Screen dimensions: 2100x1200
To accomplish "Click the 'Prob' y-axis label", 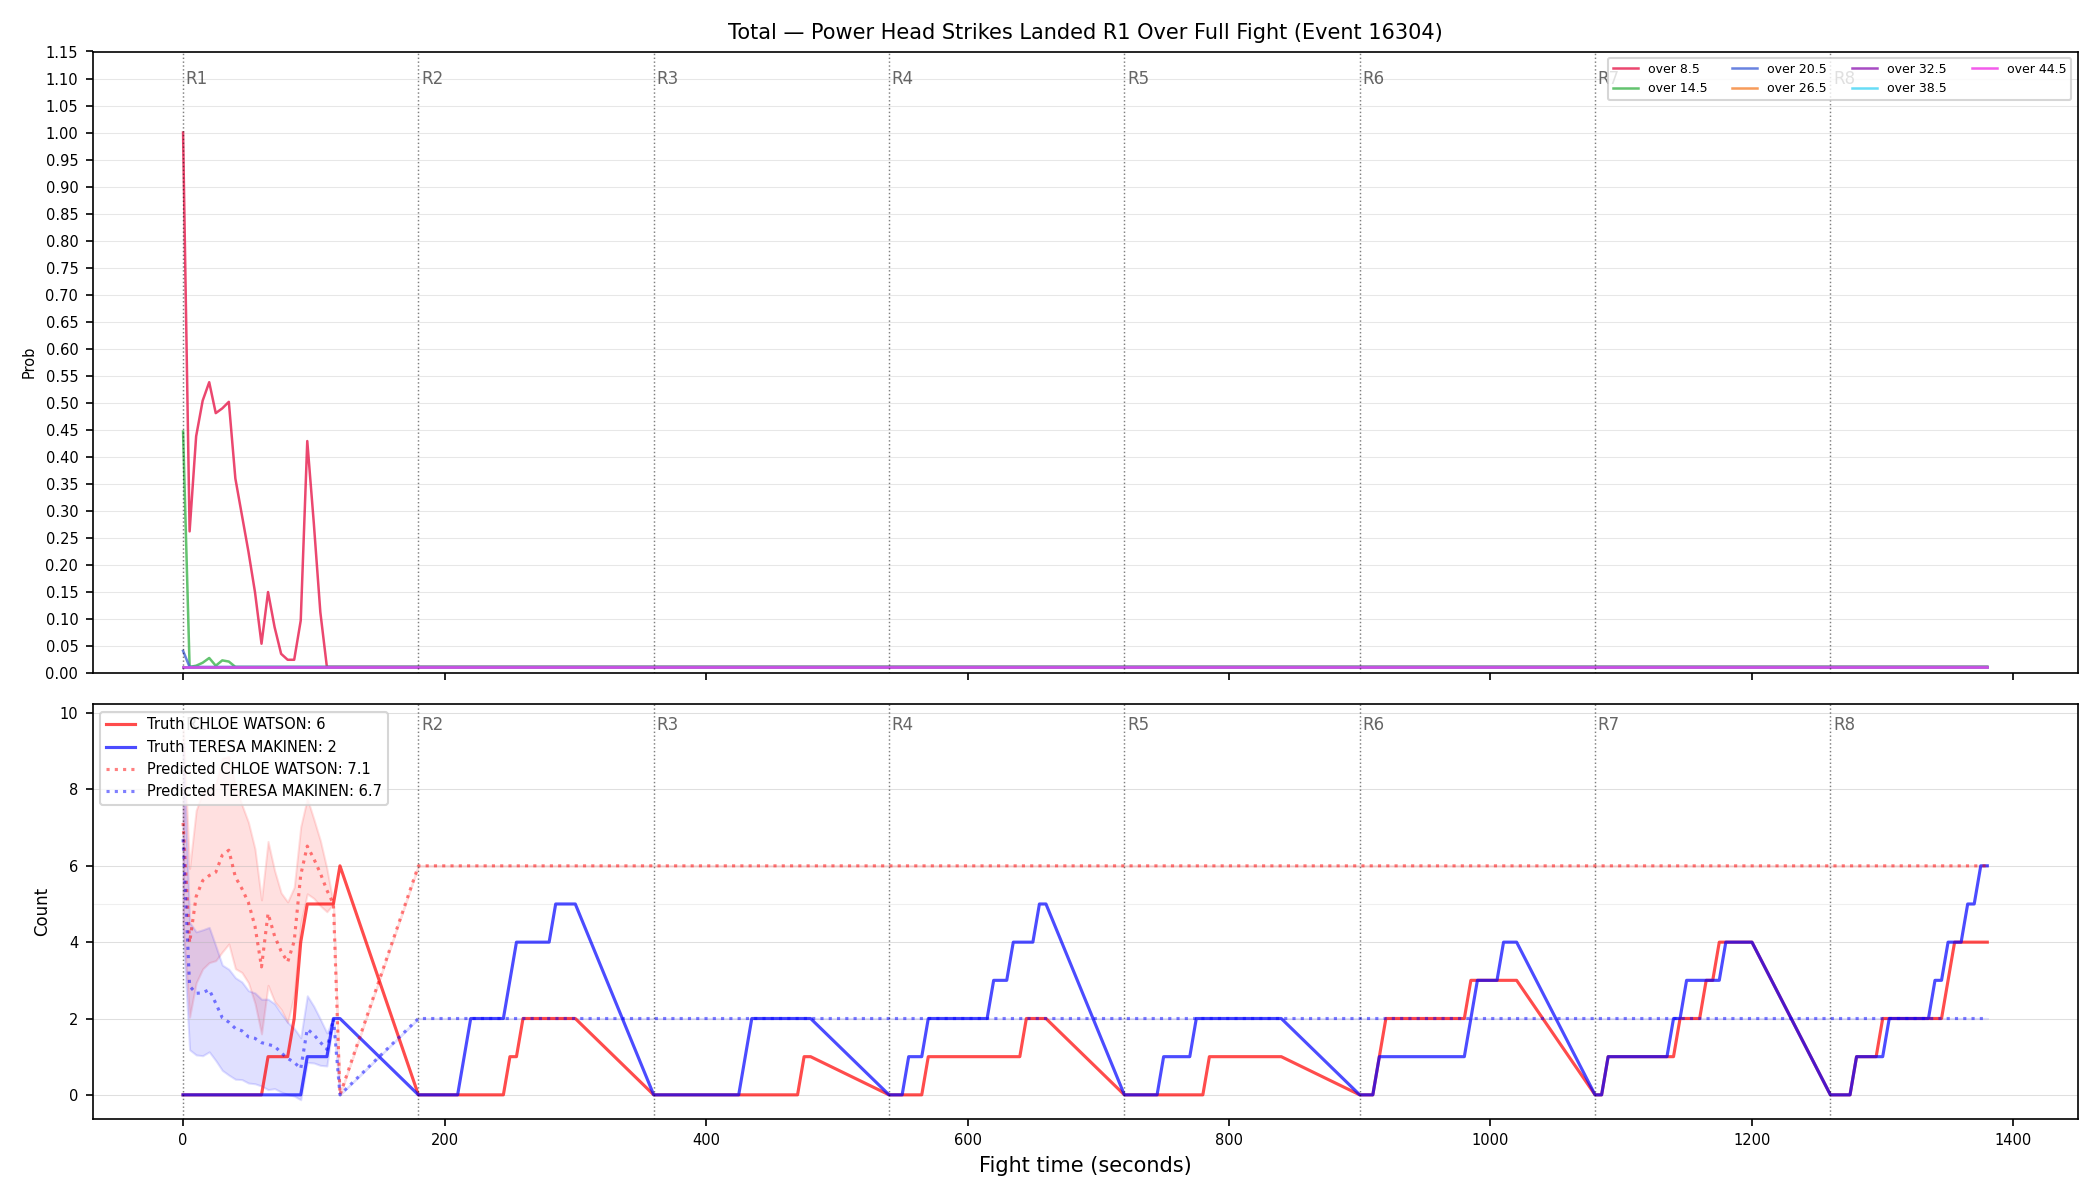I will pos(29,363).
